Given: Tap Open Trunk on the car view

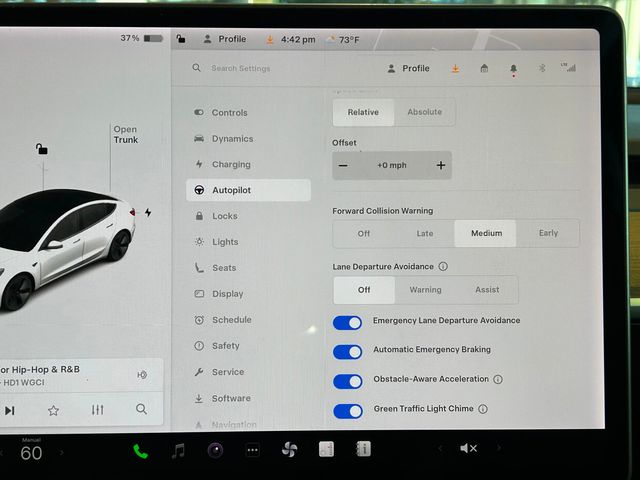Looking at the screenshot, I should point(126,134).
